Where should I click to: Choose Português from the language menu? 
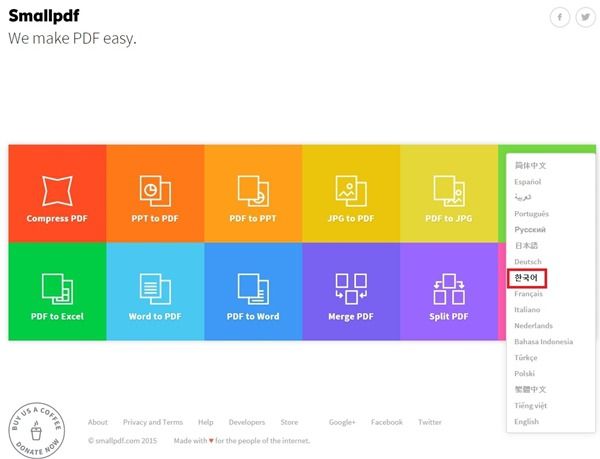[x=531, y=213]
